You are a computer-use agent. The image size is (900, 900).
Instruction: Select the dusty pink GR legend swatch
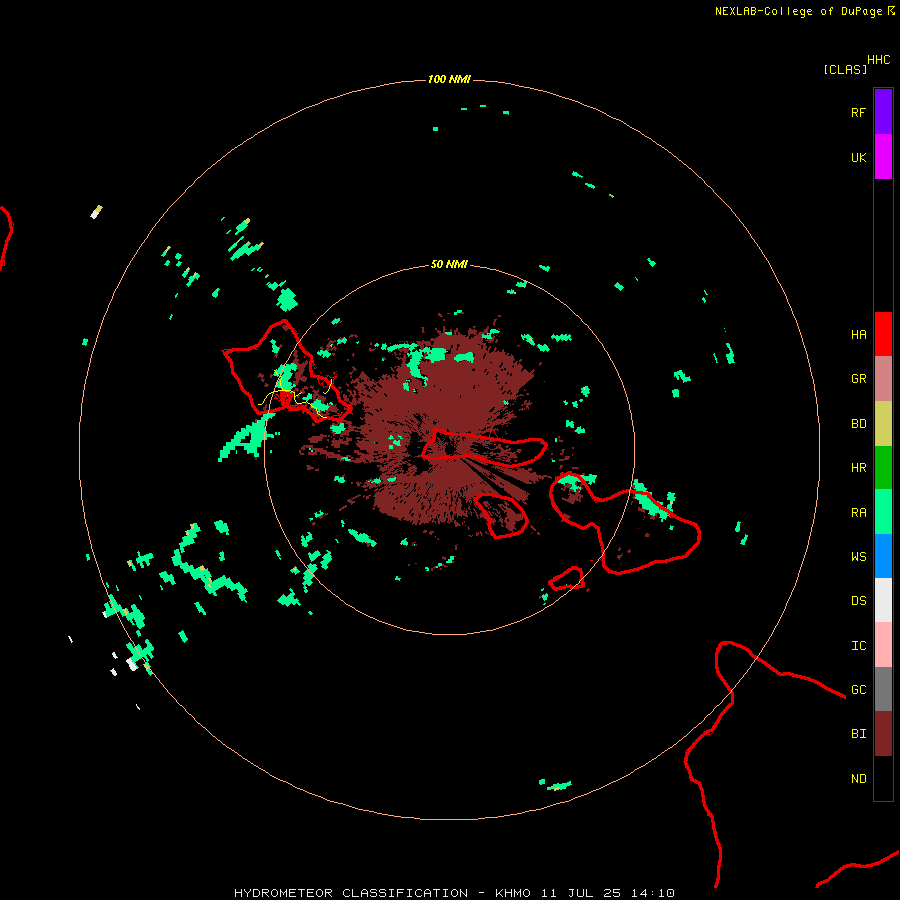[x=883, y=379]
